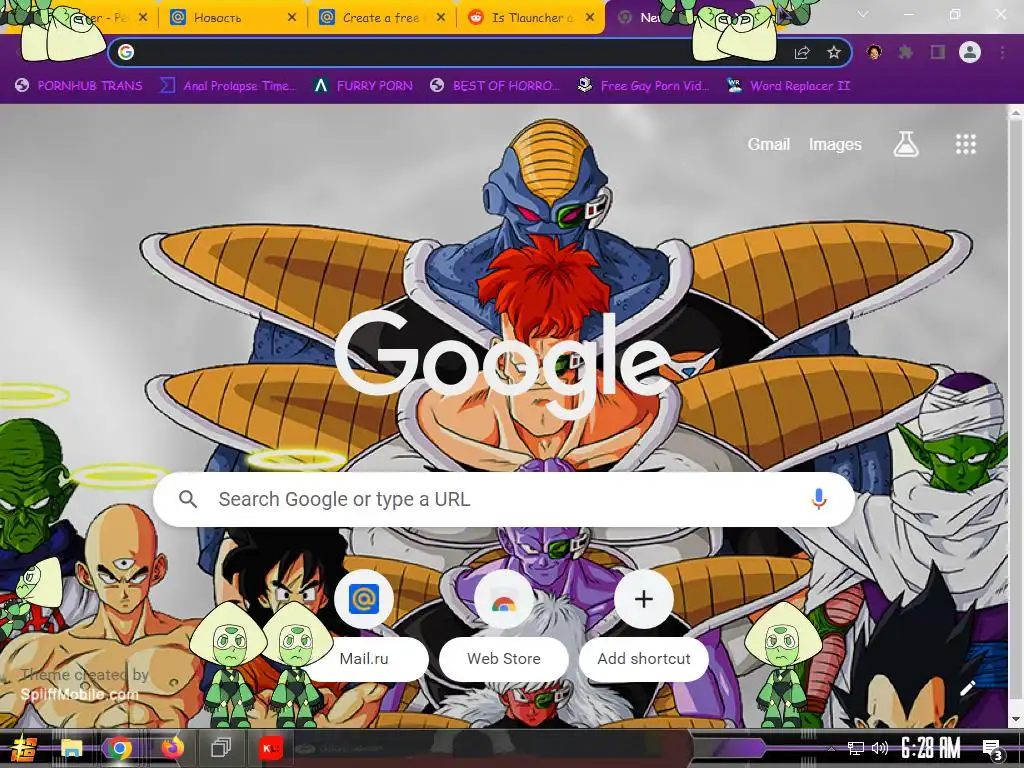Open Word Replacer II bookmark
The width and height of the screenshot is (1024, 768).
click(788, 86)
